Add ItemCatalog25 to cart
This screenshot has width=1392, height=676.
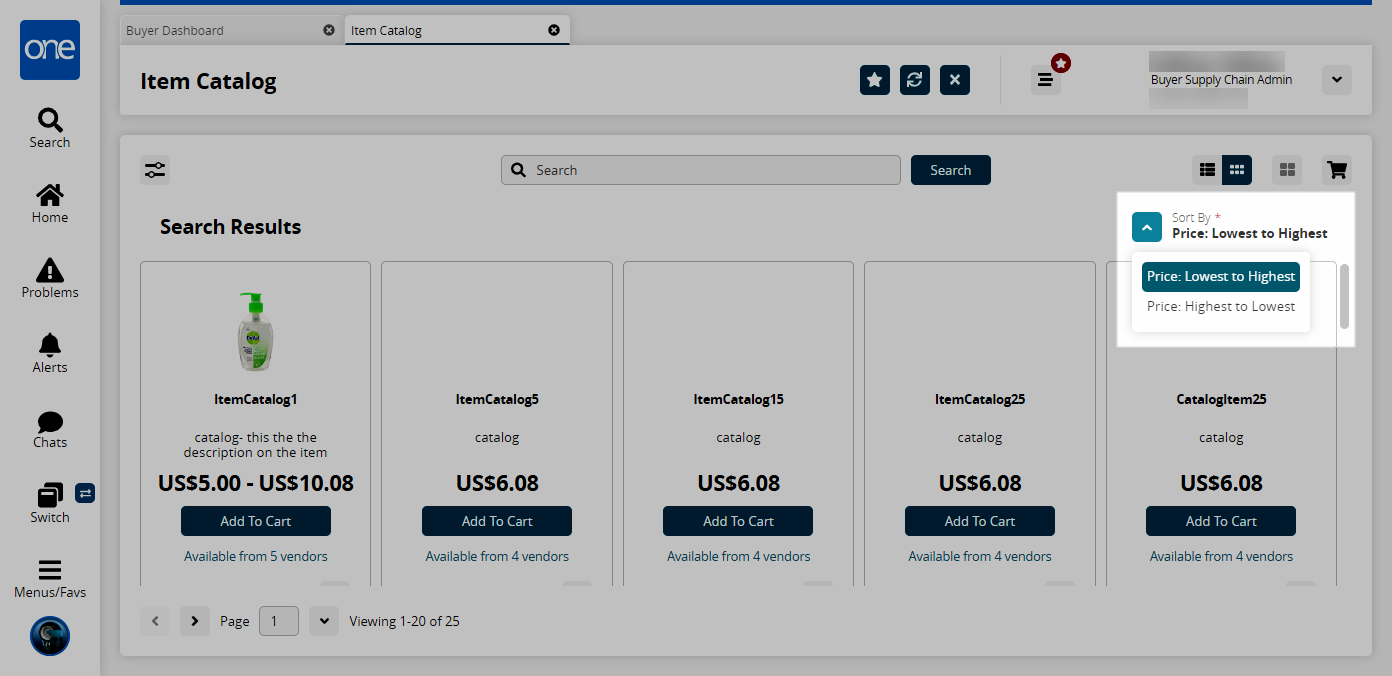(980, 521)
